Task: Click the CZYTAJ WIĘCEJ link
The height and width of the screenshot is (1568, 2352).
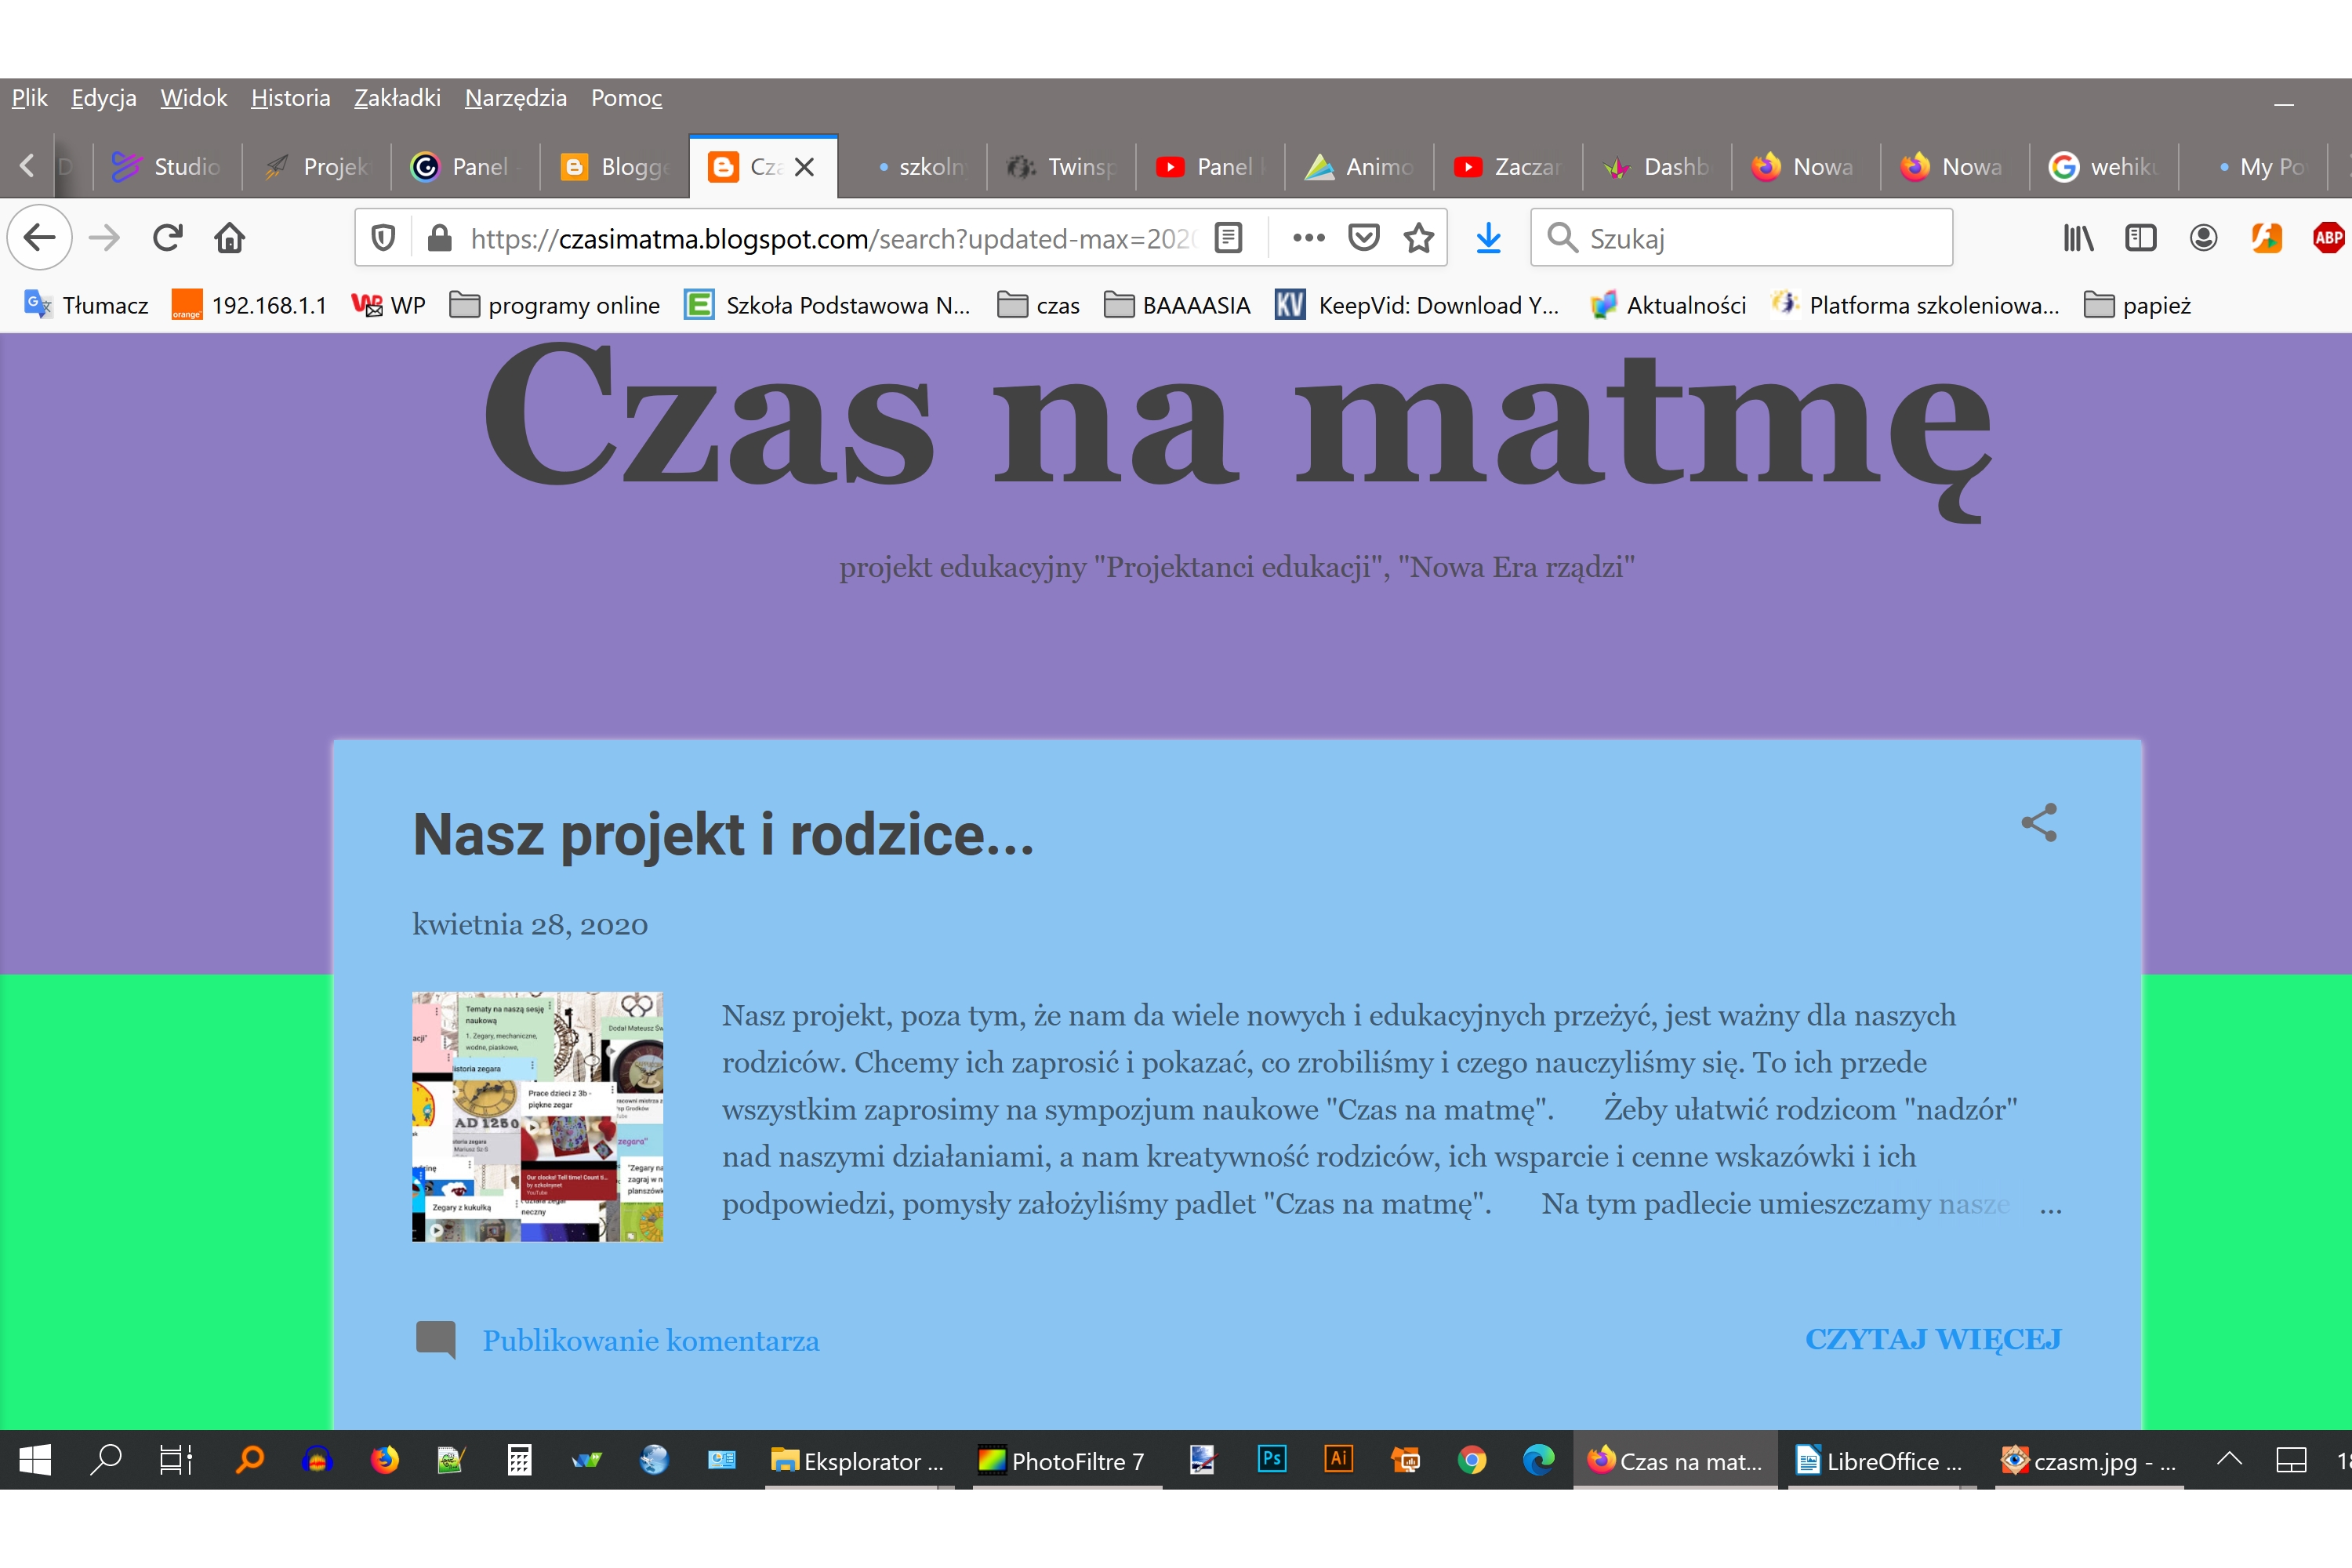Action: [1932, 1339]
